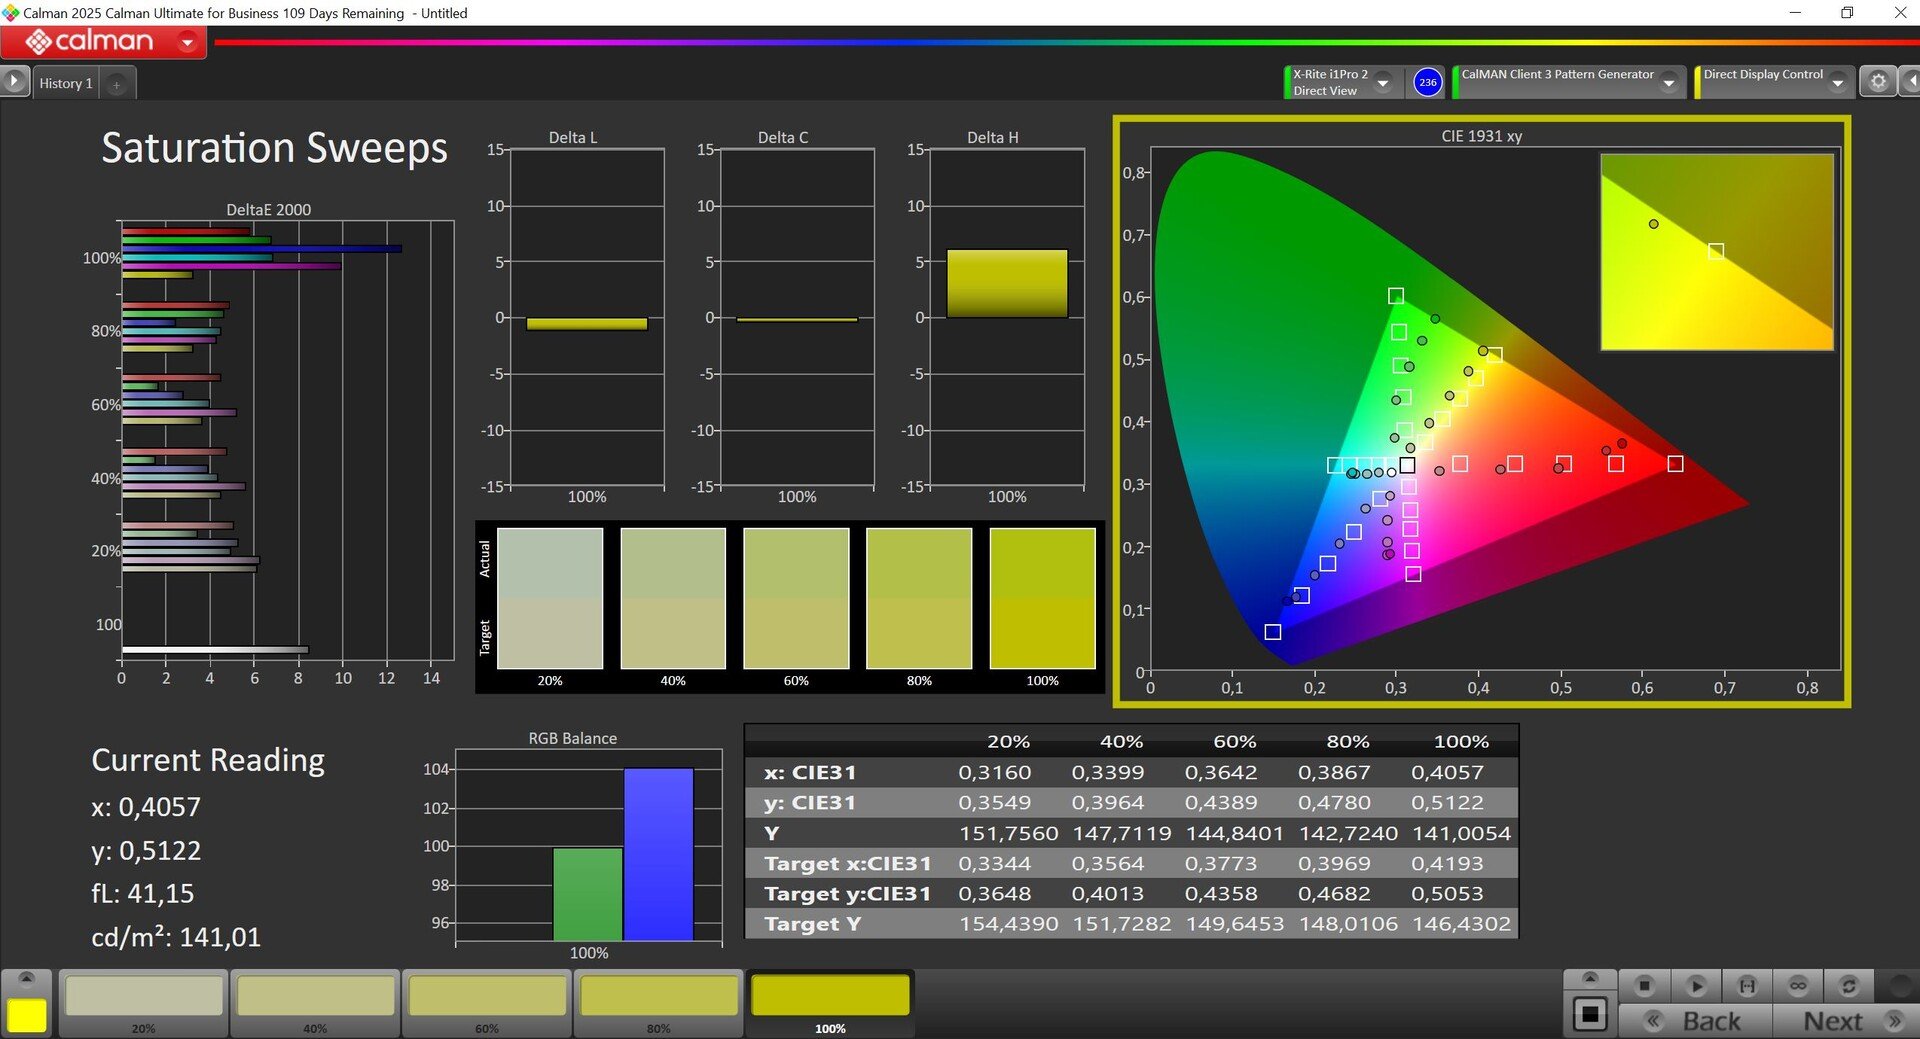Click the stop measurement button
The image size is (1920, 1039).
tap(1644, 986)
